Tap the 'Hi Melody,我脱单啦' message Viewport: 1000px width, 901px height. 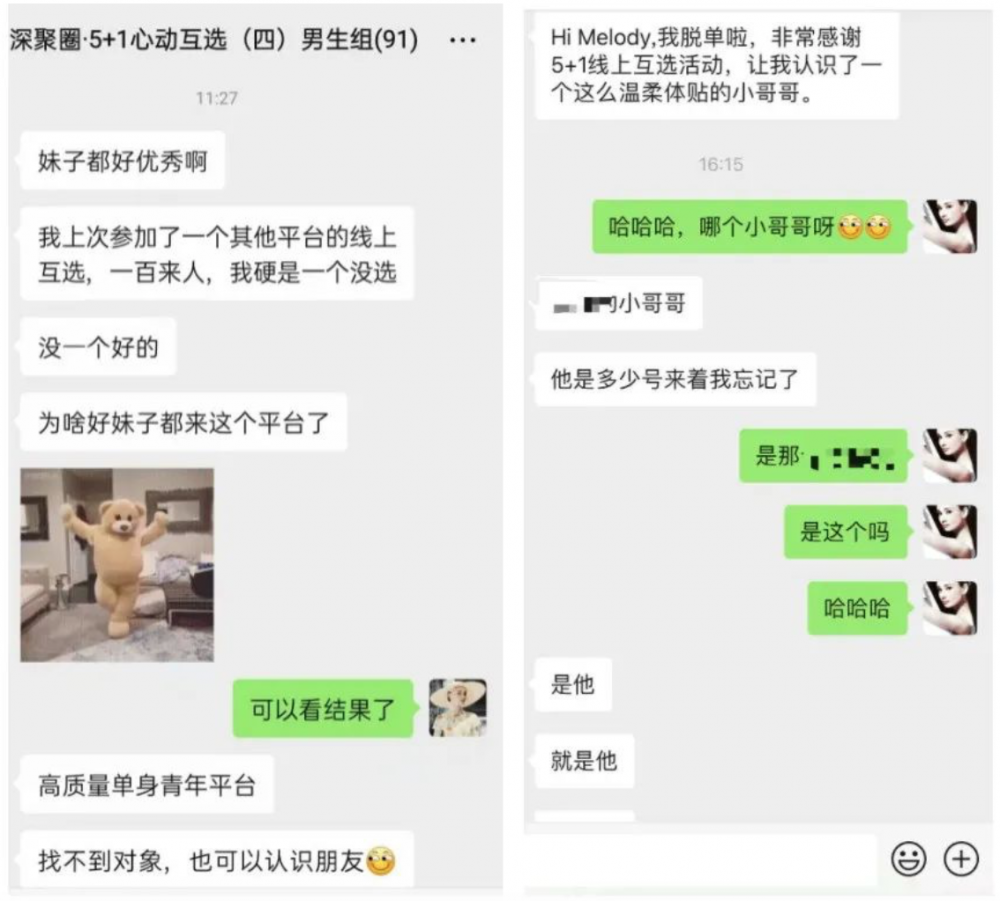tap(717, 65)
